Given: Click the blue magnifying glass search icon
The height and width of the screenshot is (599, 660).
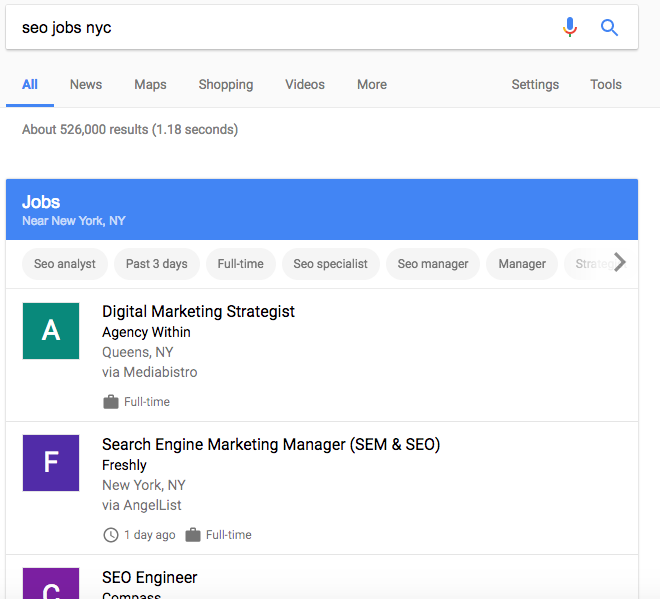Looking at the screenshot, I should click(609, 28).
